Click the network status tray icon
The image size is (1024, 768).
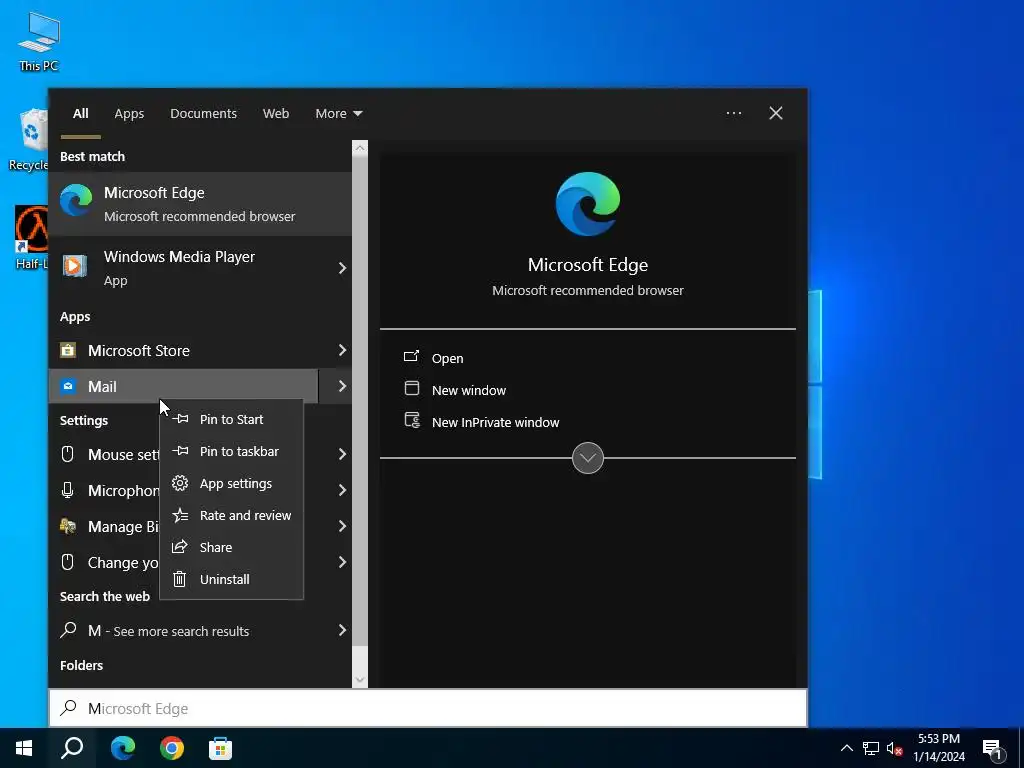coord(871,748)
